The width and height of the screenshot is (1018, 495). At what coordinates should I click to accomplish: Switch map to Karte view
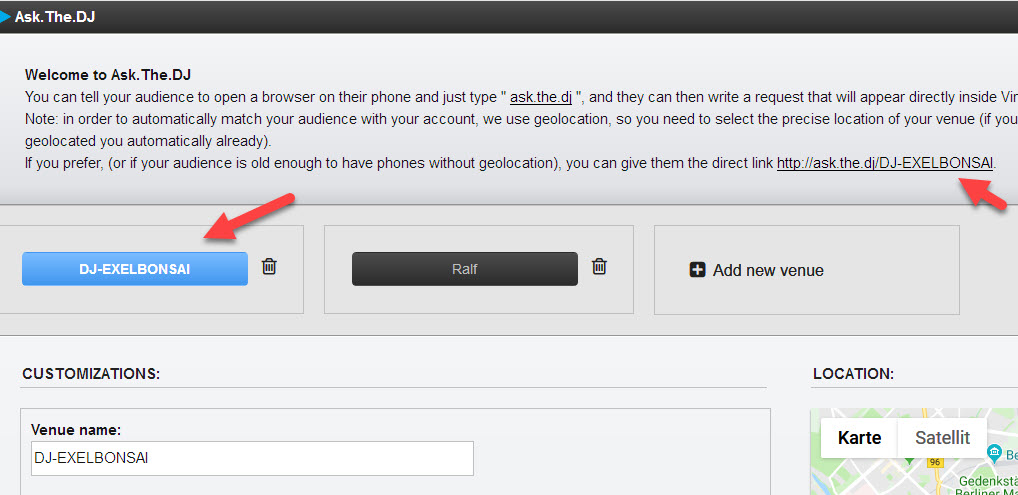tap(859, 438)
